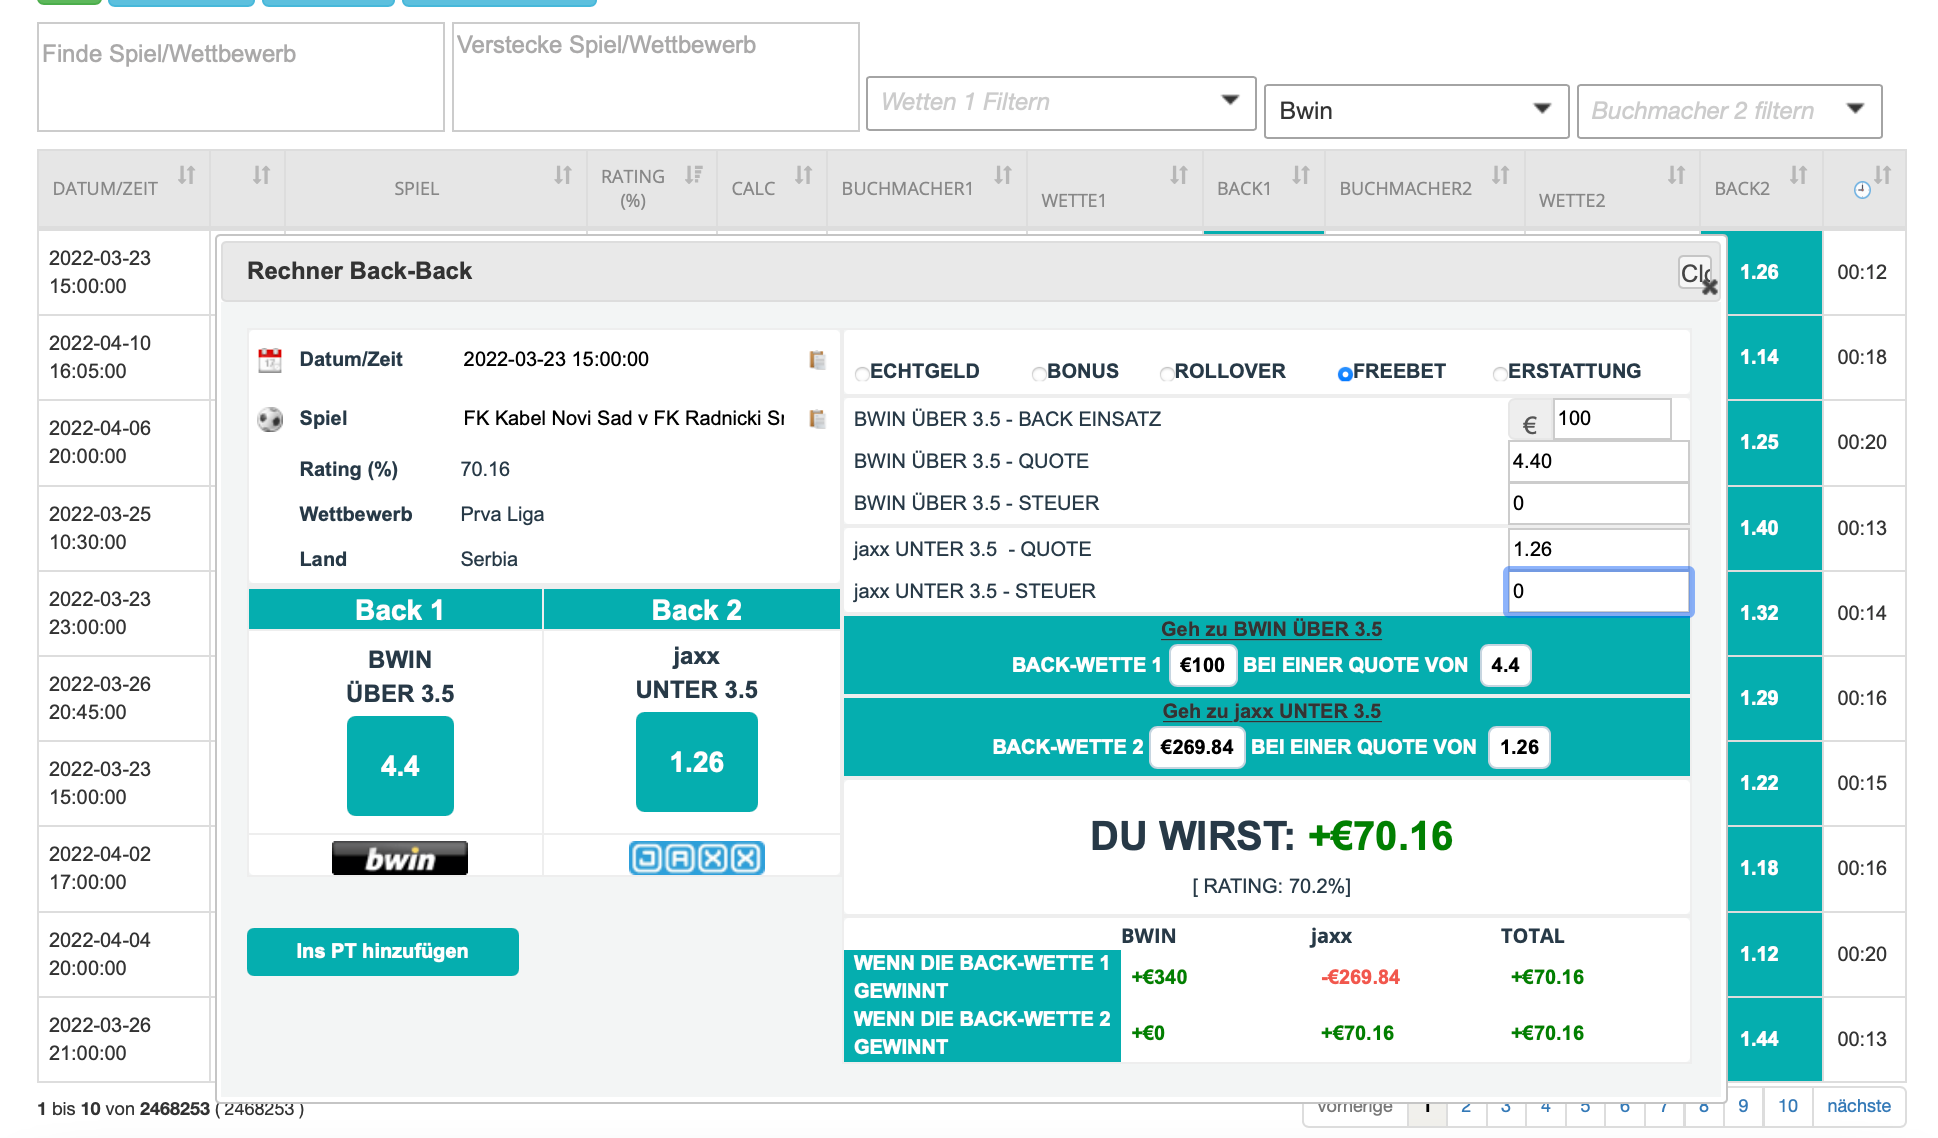The image size is (1938, 1138).
Task: Sort by DATUM/ZEIT column arrows
Action: pyautogui.click(x=187, y=175)
